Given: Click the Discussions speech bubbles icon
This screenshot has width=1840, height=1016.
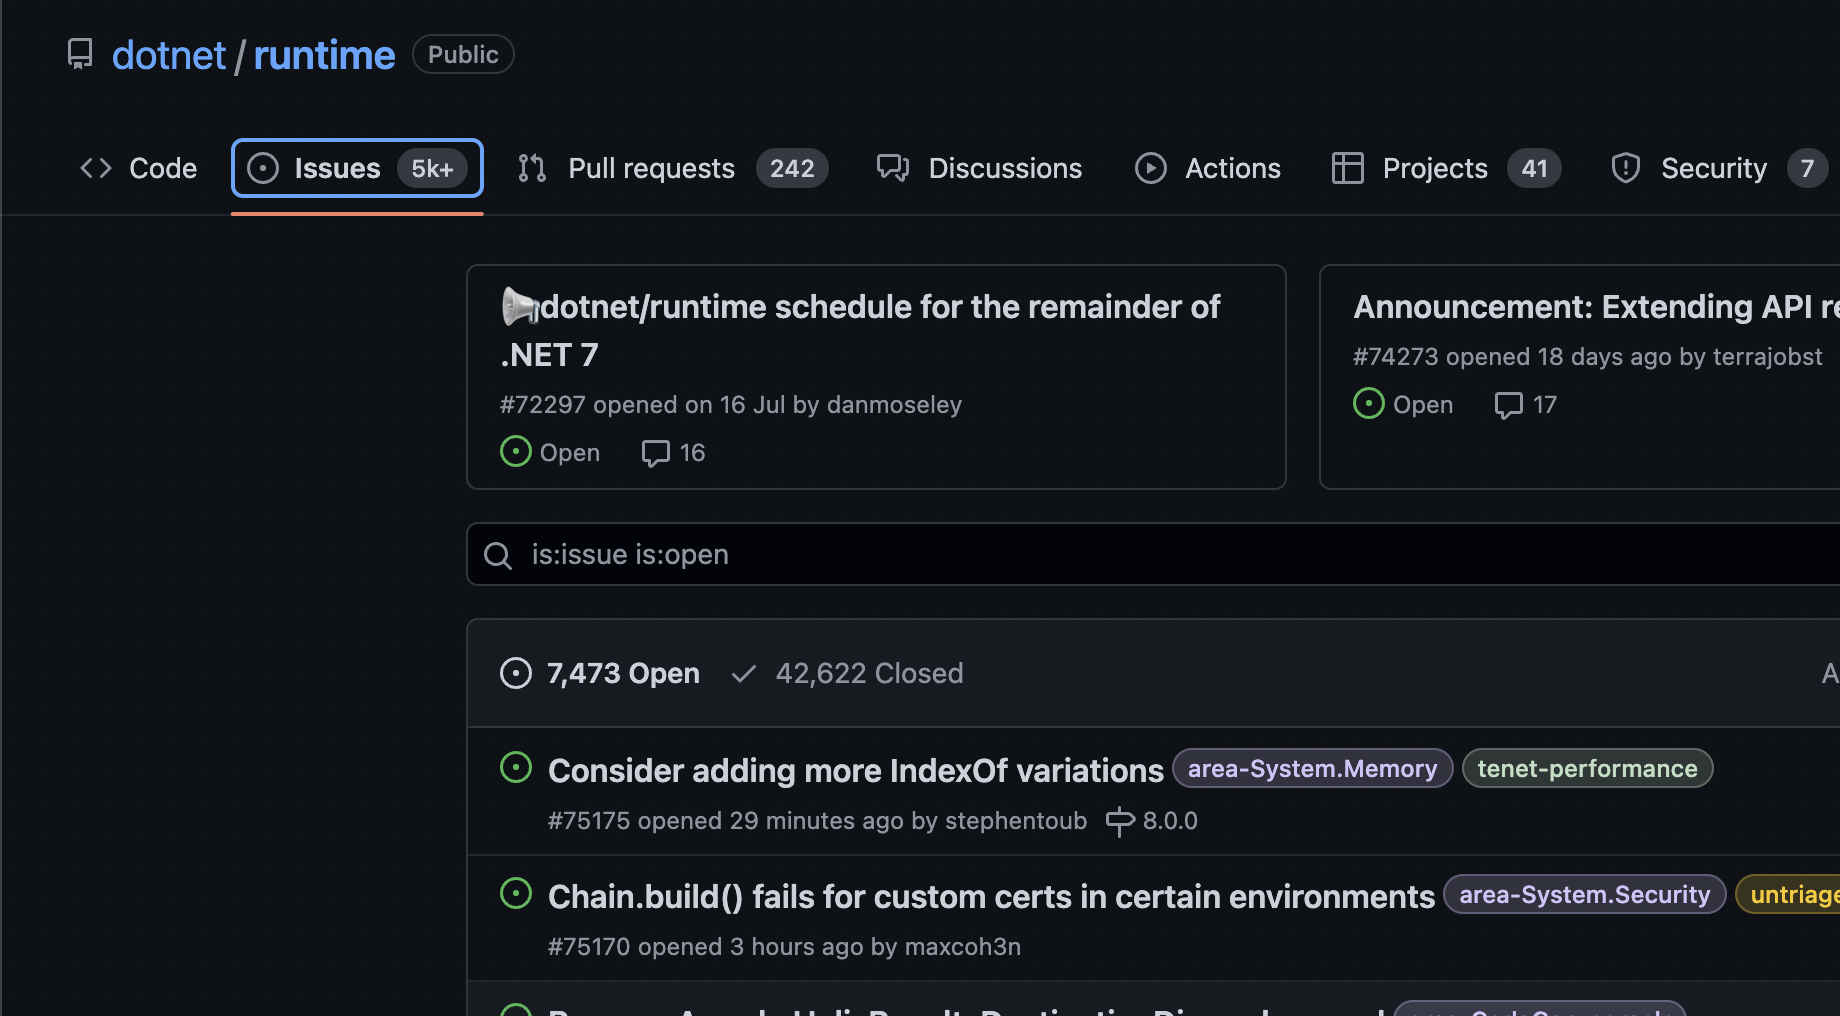Looking at the screenshot, I should [x=893, y=168].
